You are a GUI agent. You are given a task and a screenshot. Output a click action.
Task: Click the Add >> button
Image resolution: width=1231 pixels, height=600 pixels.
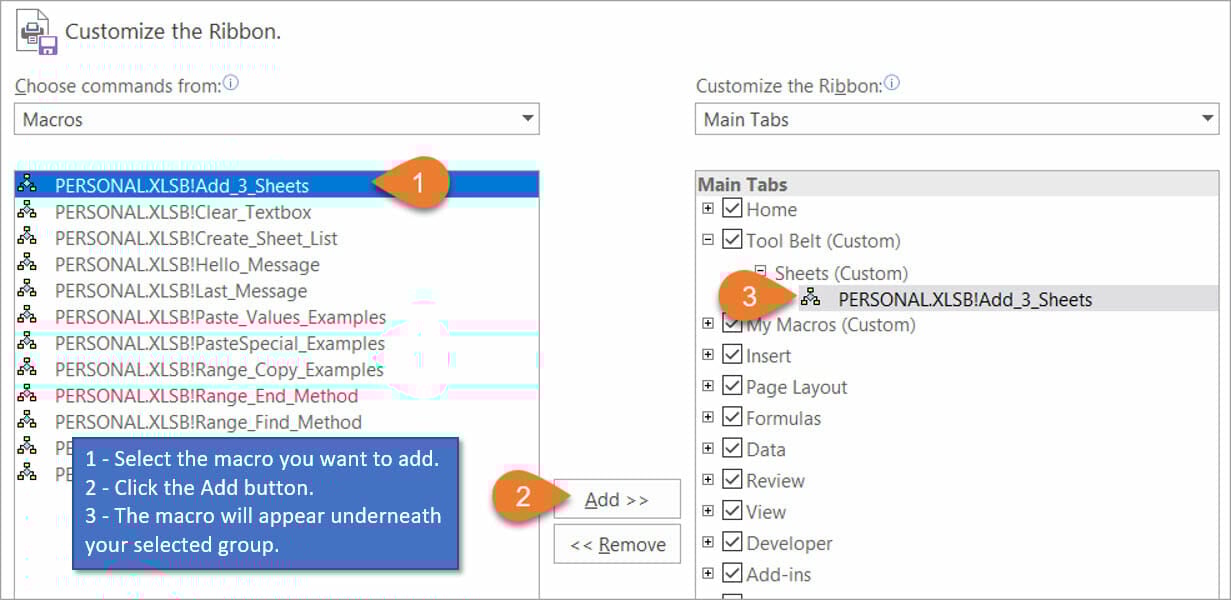(616, 499)
